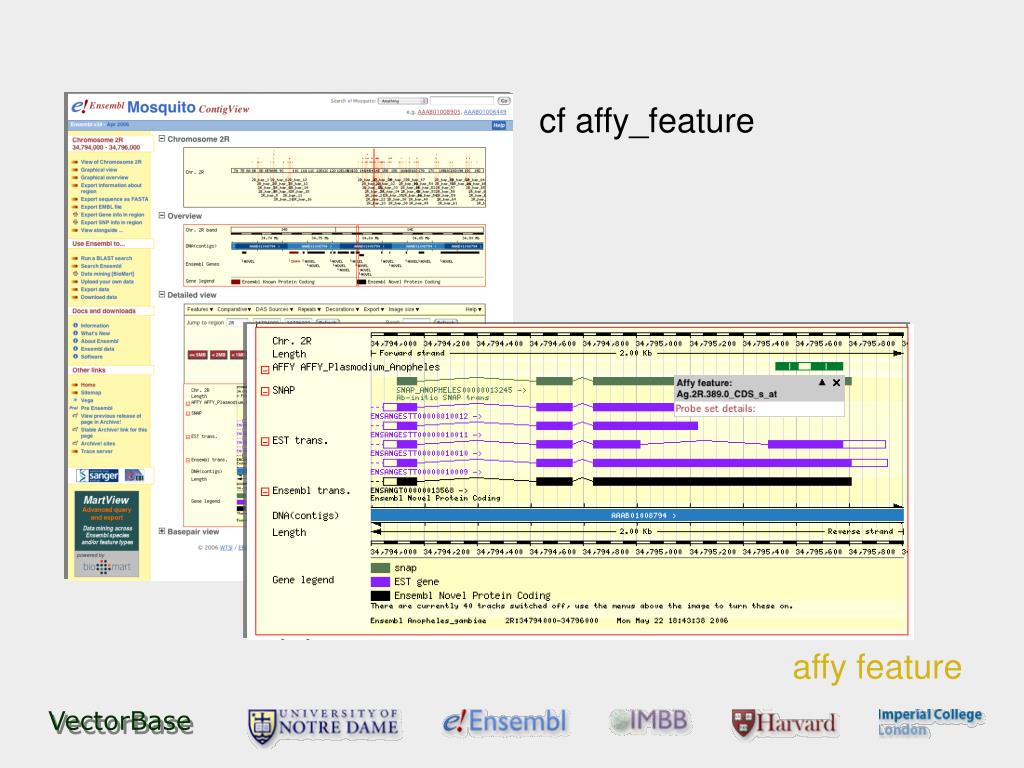Click 'Export sequence as FASTA' link
The width and height of the screenshot is (1024, 768).
coord(114,199)
